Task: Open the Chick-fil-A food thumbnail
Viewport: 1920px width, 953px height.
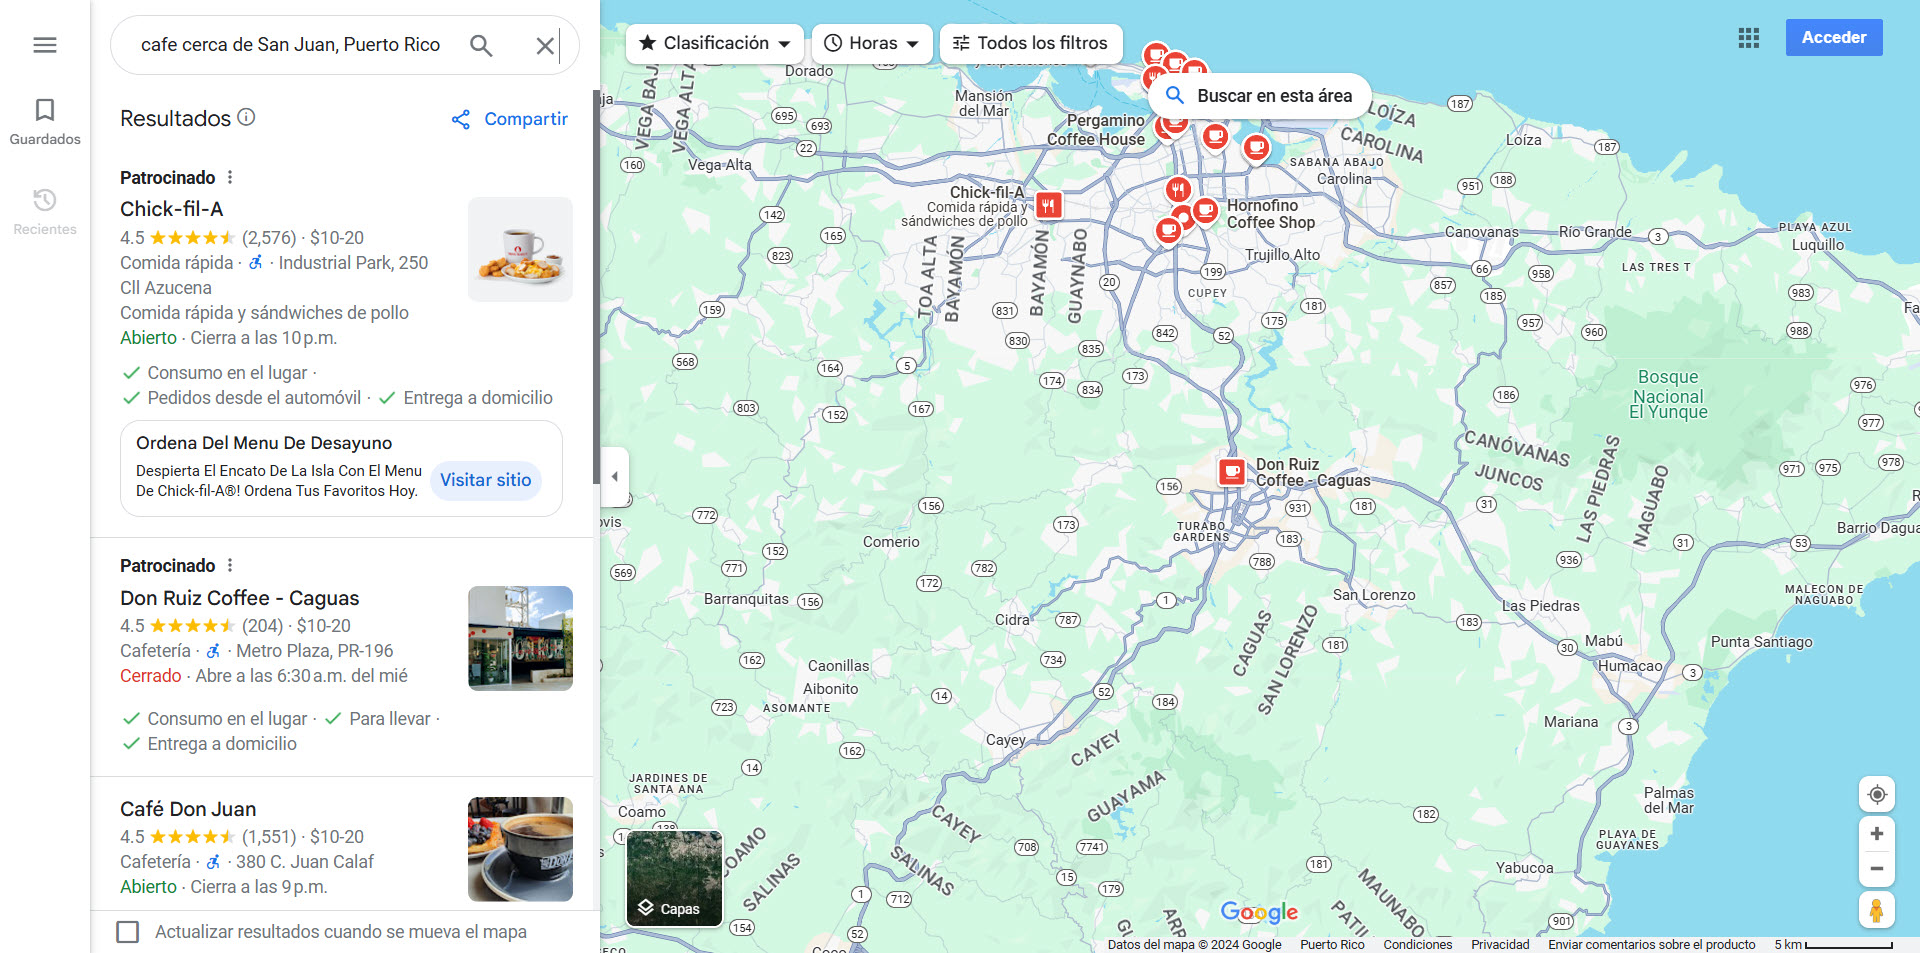Action: coord(520,249)
